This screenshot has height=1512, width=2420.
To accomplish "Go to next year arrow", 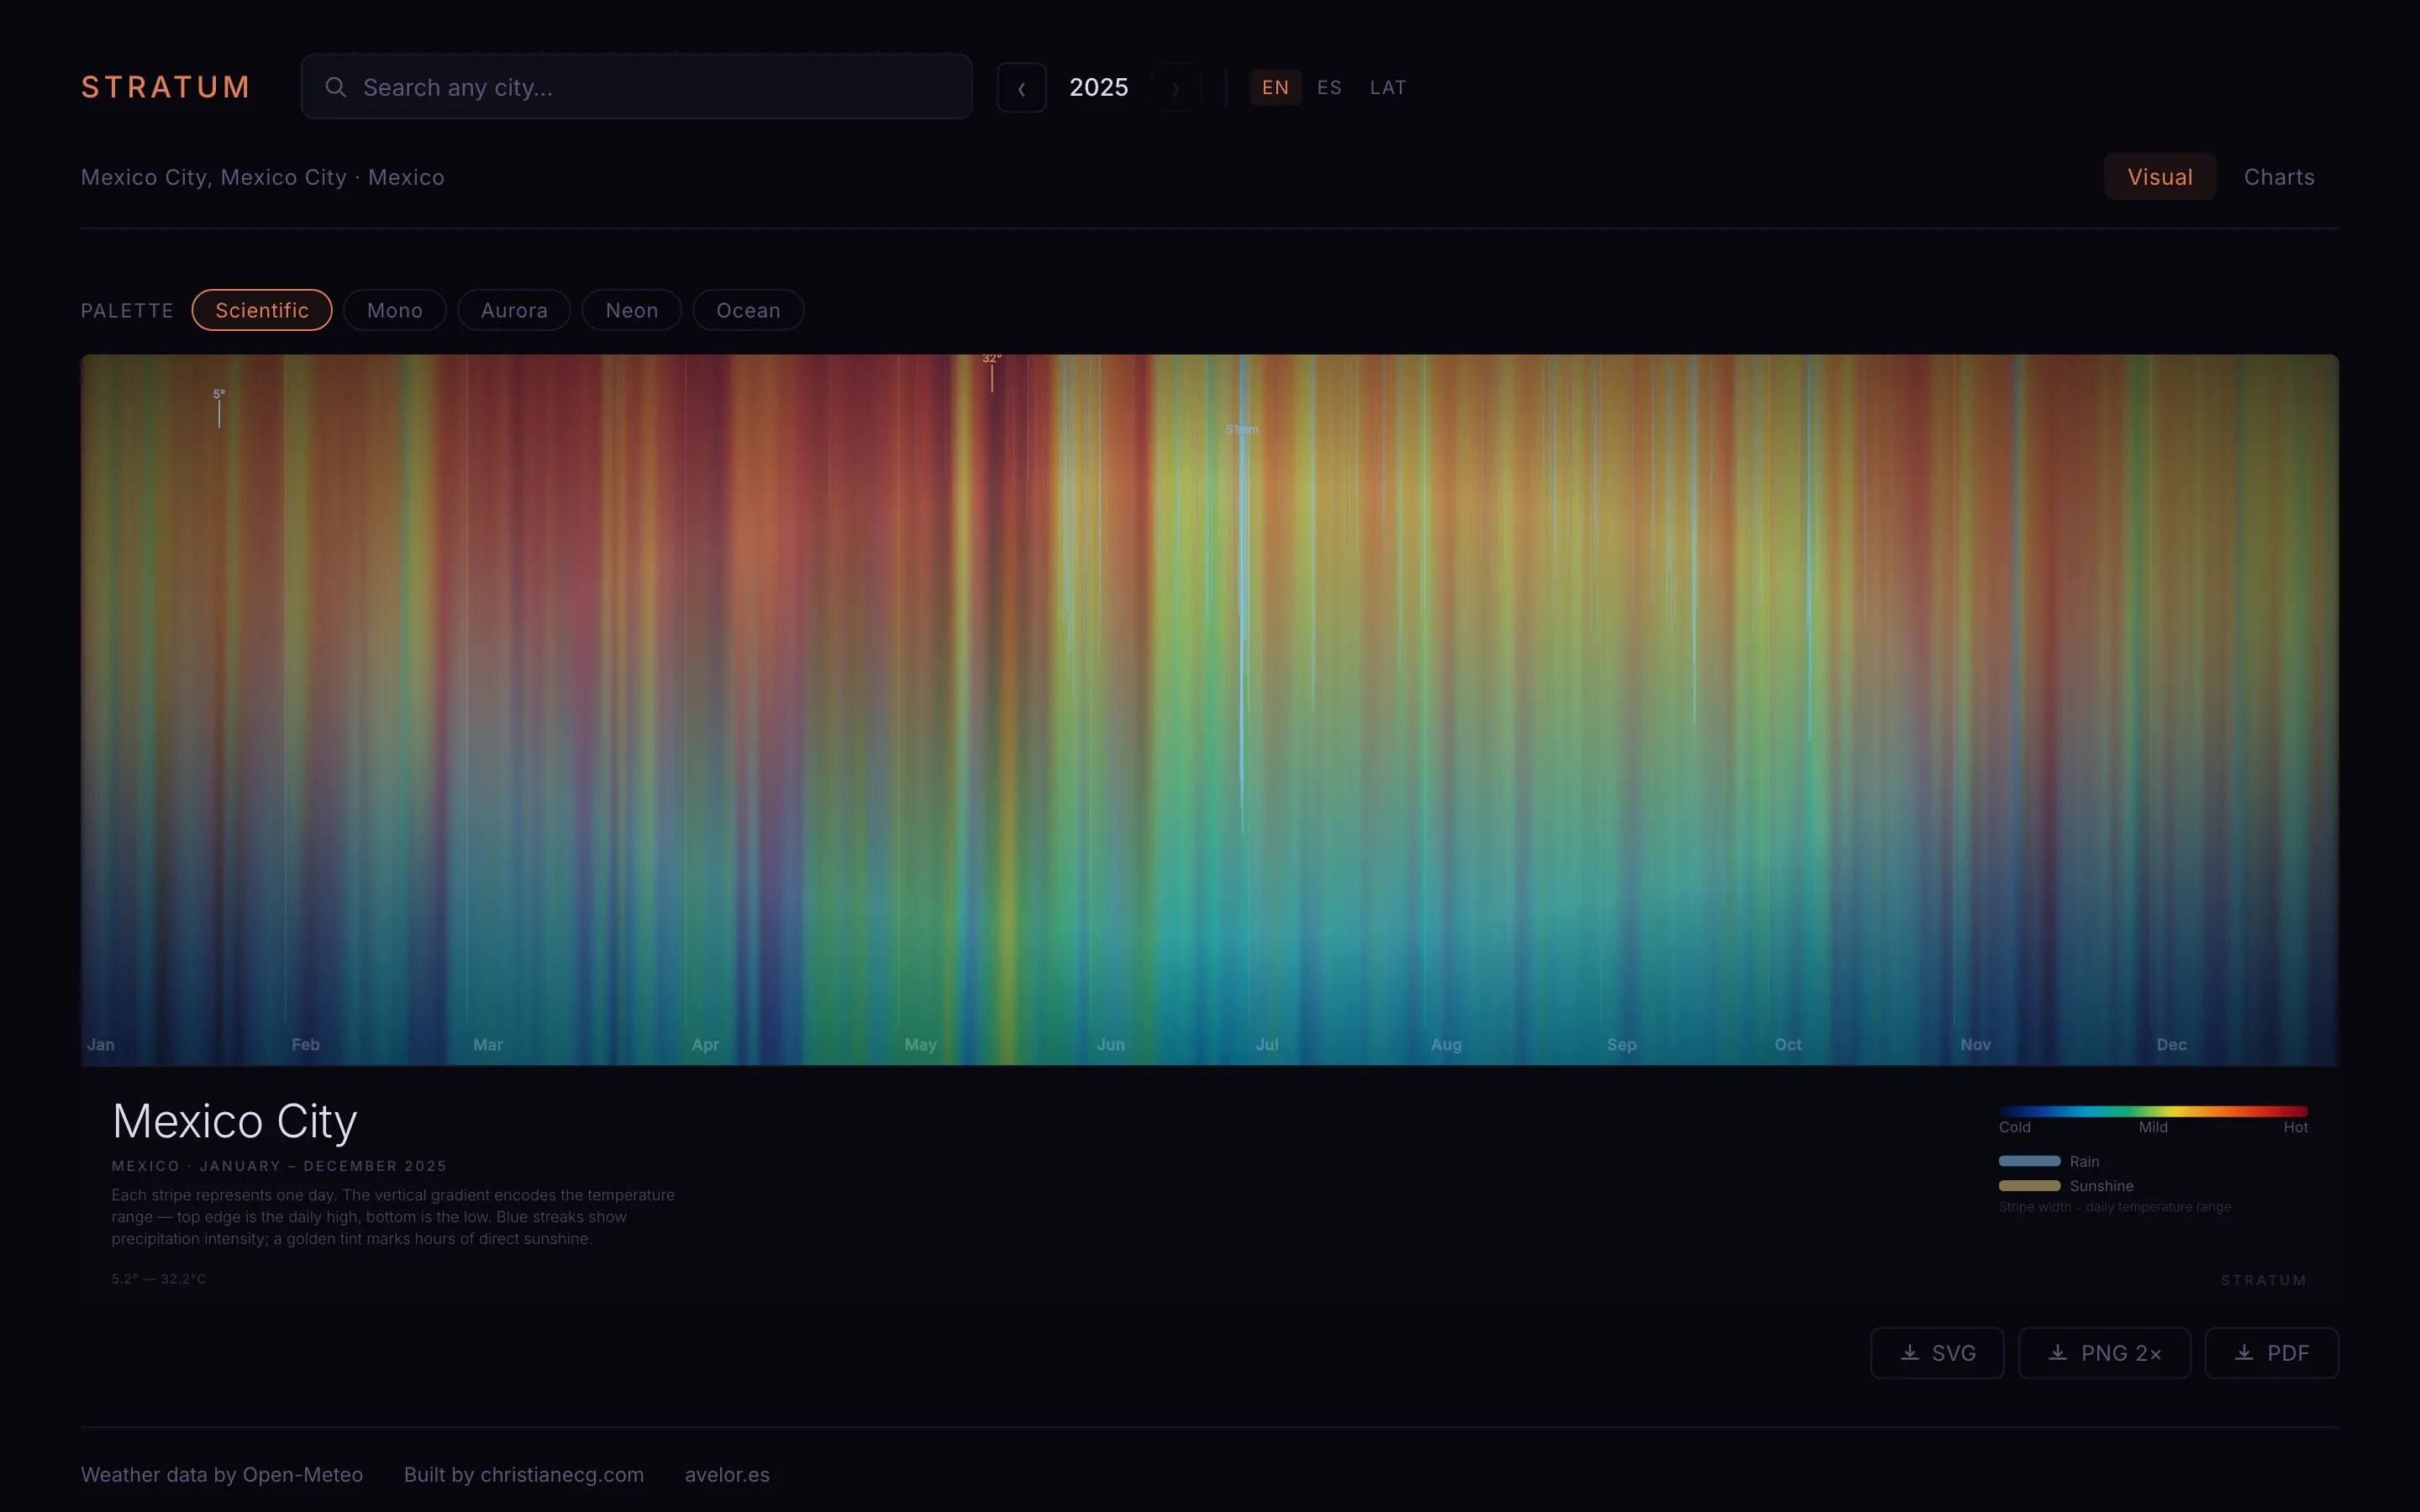I will click(1176, 88).
